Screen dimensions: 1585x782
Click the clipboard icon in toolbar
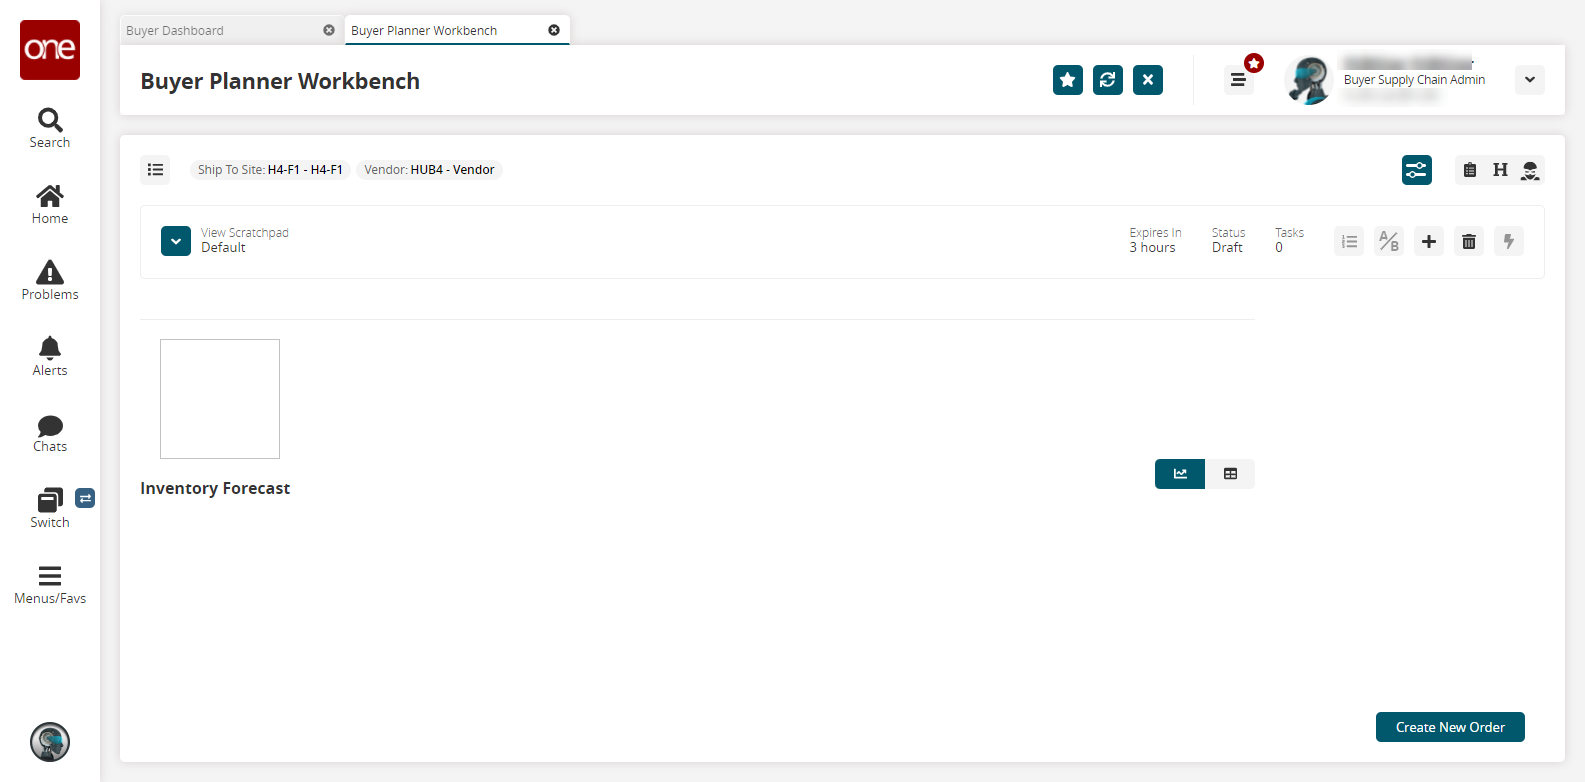(x=1470, y=170)
